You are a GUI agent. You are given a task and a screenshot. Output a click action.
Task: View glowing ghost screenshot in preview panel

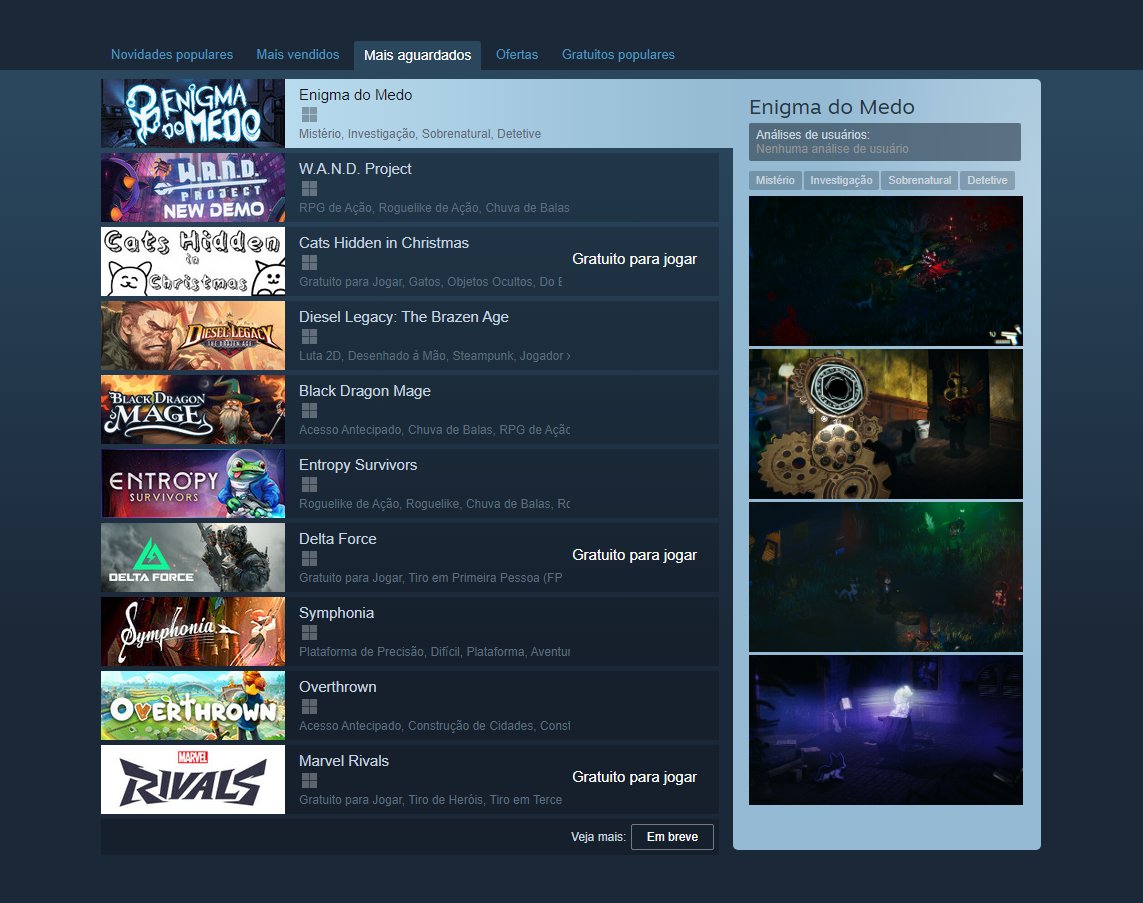pyautogui.click(x=886, y=730)
